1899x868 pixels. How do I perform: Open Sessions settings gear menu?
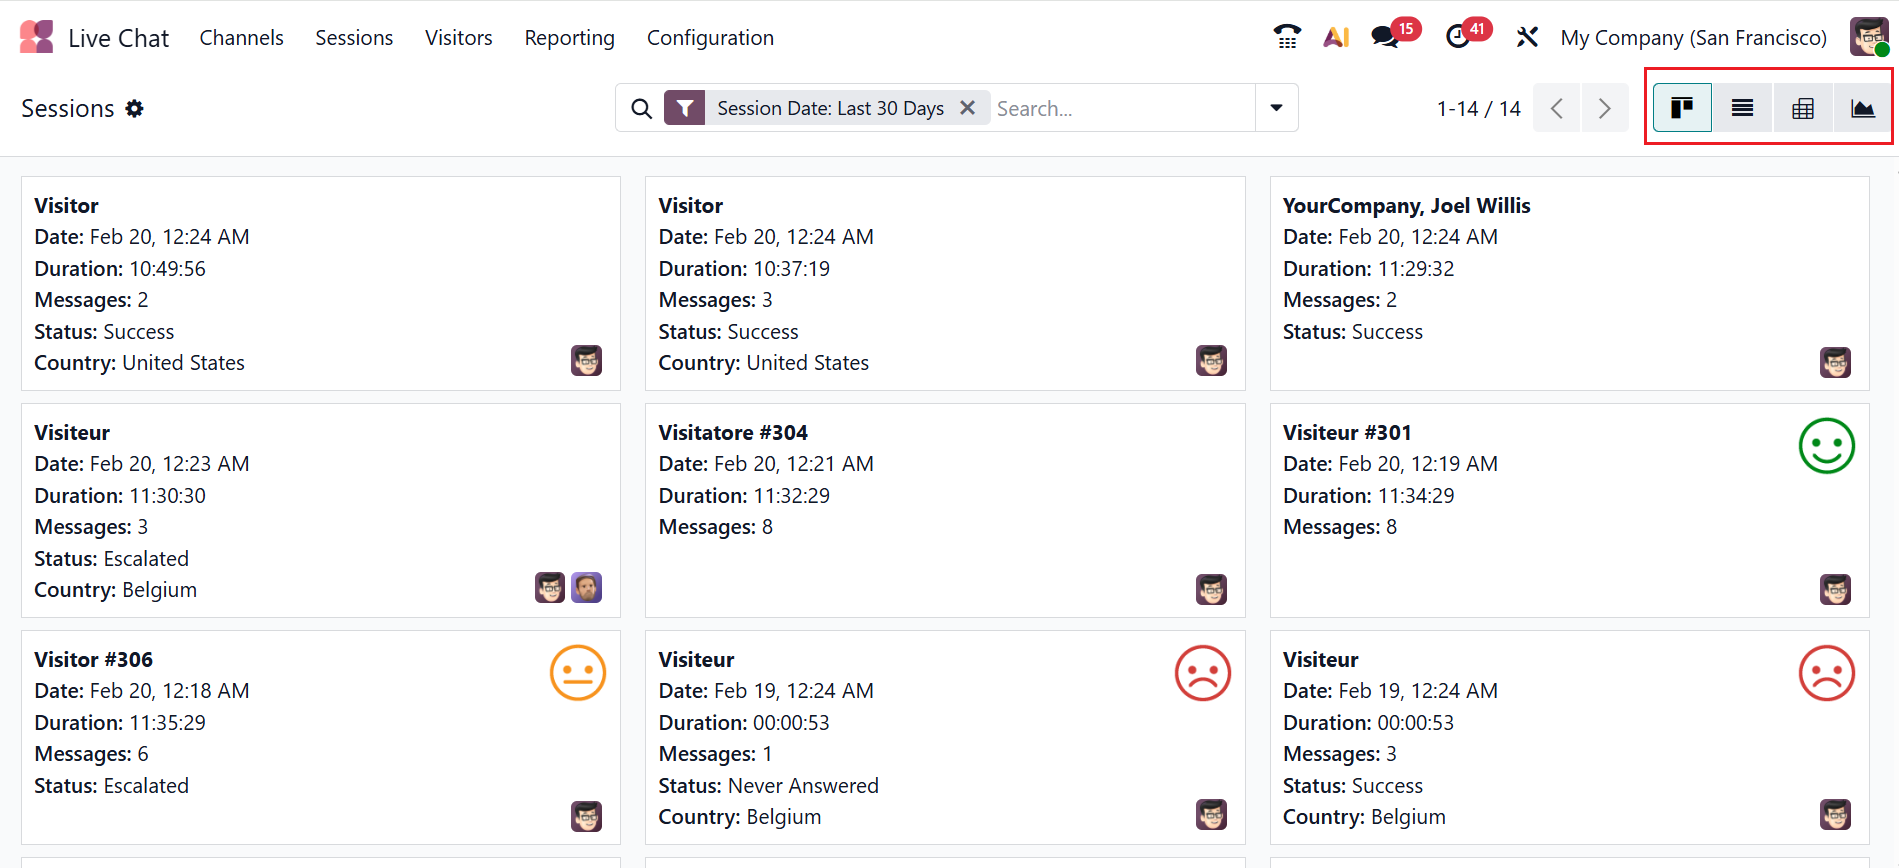click(x=135, y=108)
